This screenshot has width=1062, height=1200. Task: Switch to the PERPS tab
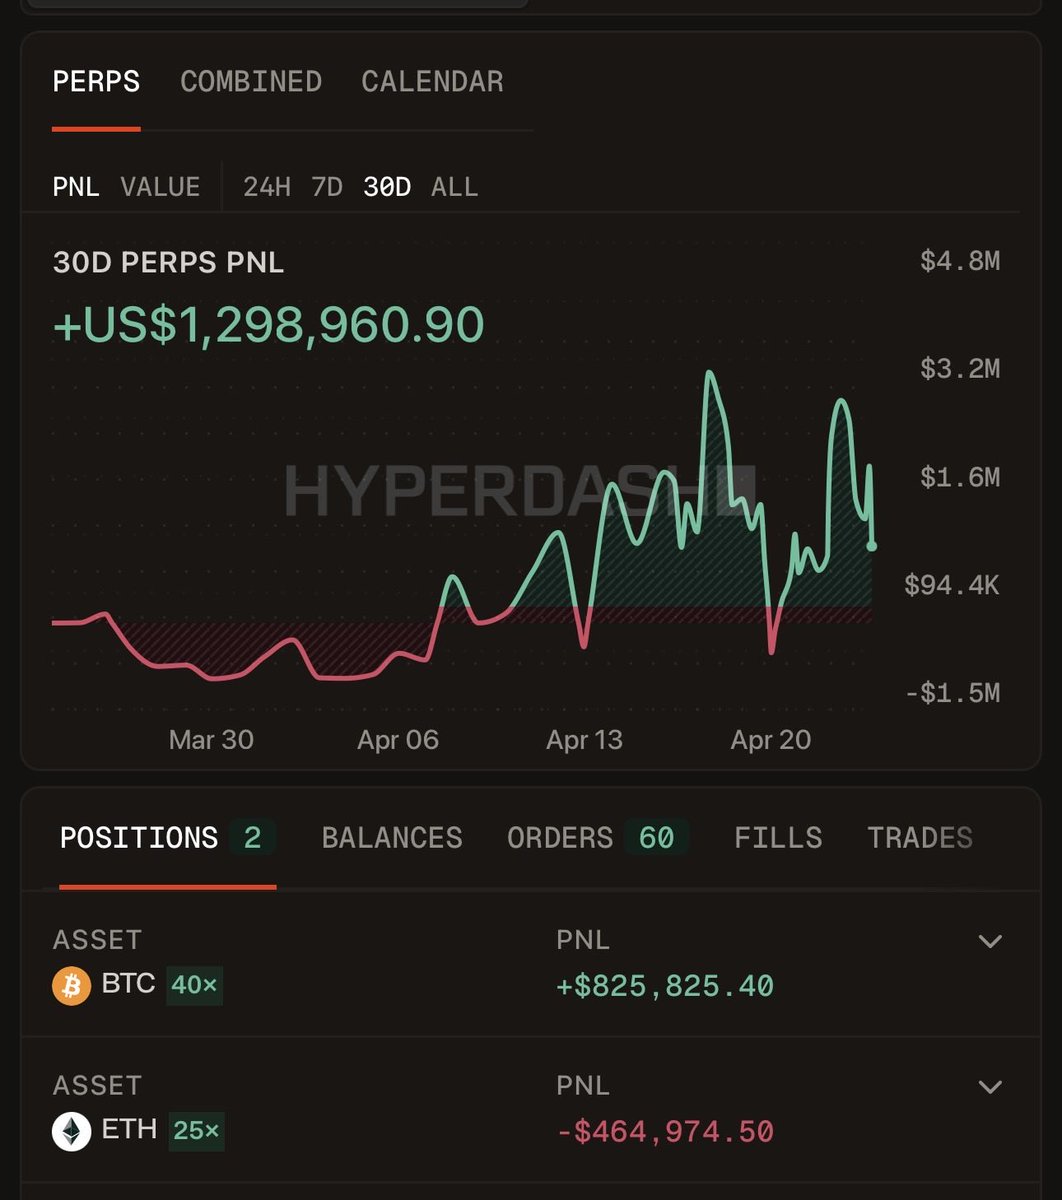tap(96, 82)
